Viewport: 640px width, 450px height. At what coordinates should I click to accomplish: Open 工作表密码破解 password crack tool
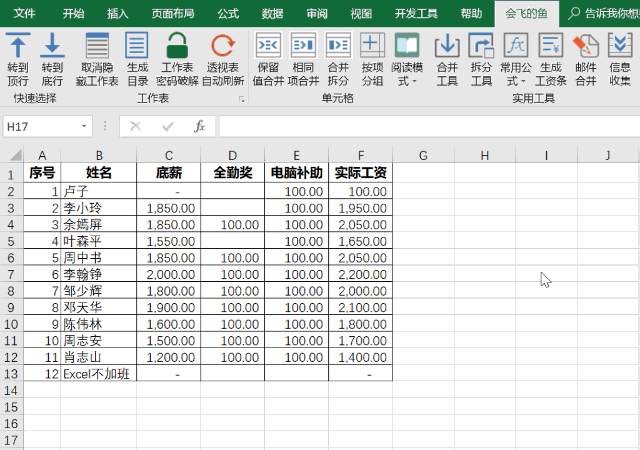177,46
